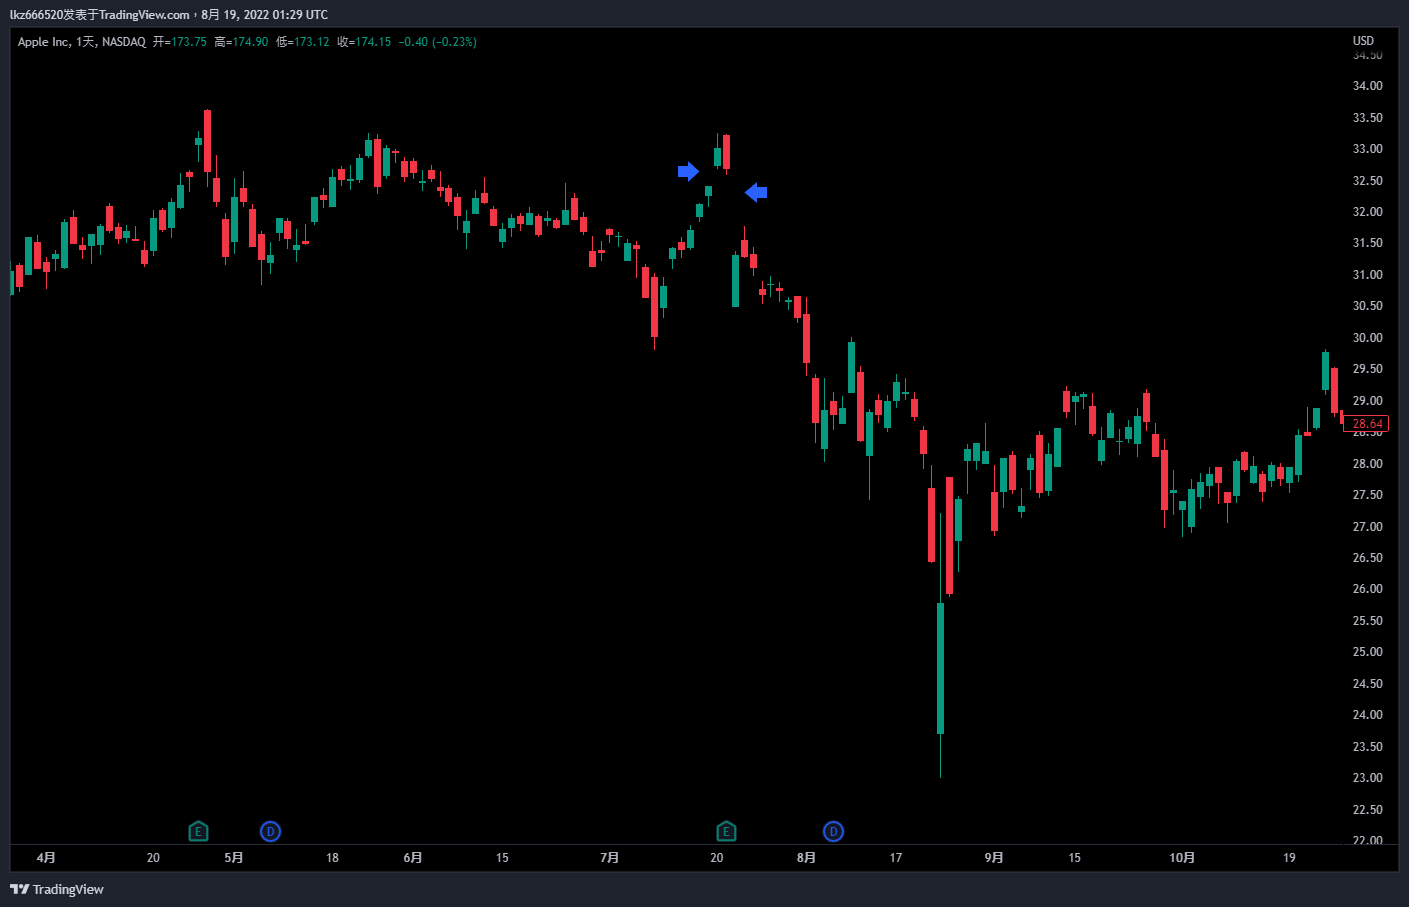This screenshot has width=1409, height=907.
Task: Click the -0.40 (-0.23%) change value
Action: click(437, 42)
